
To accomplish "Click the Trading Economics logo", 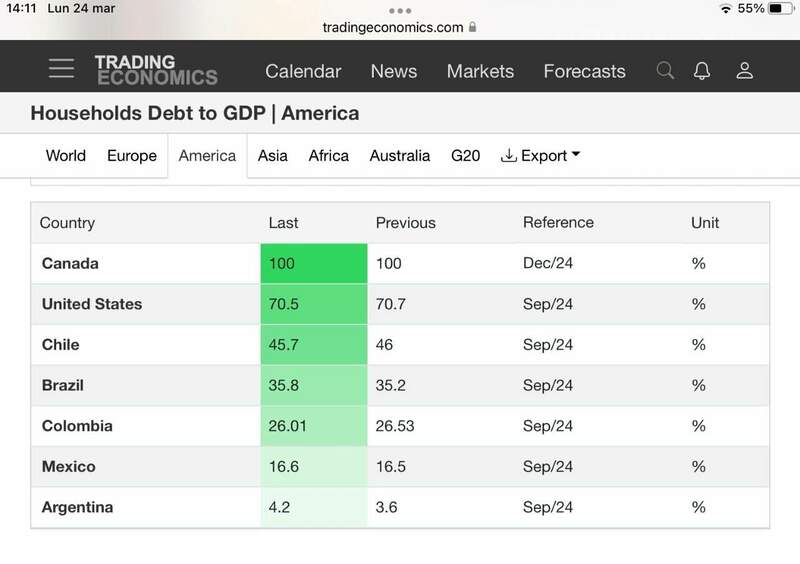I will pos(155,70).
